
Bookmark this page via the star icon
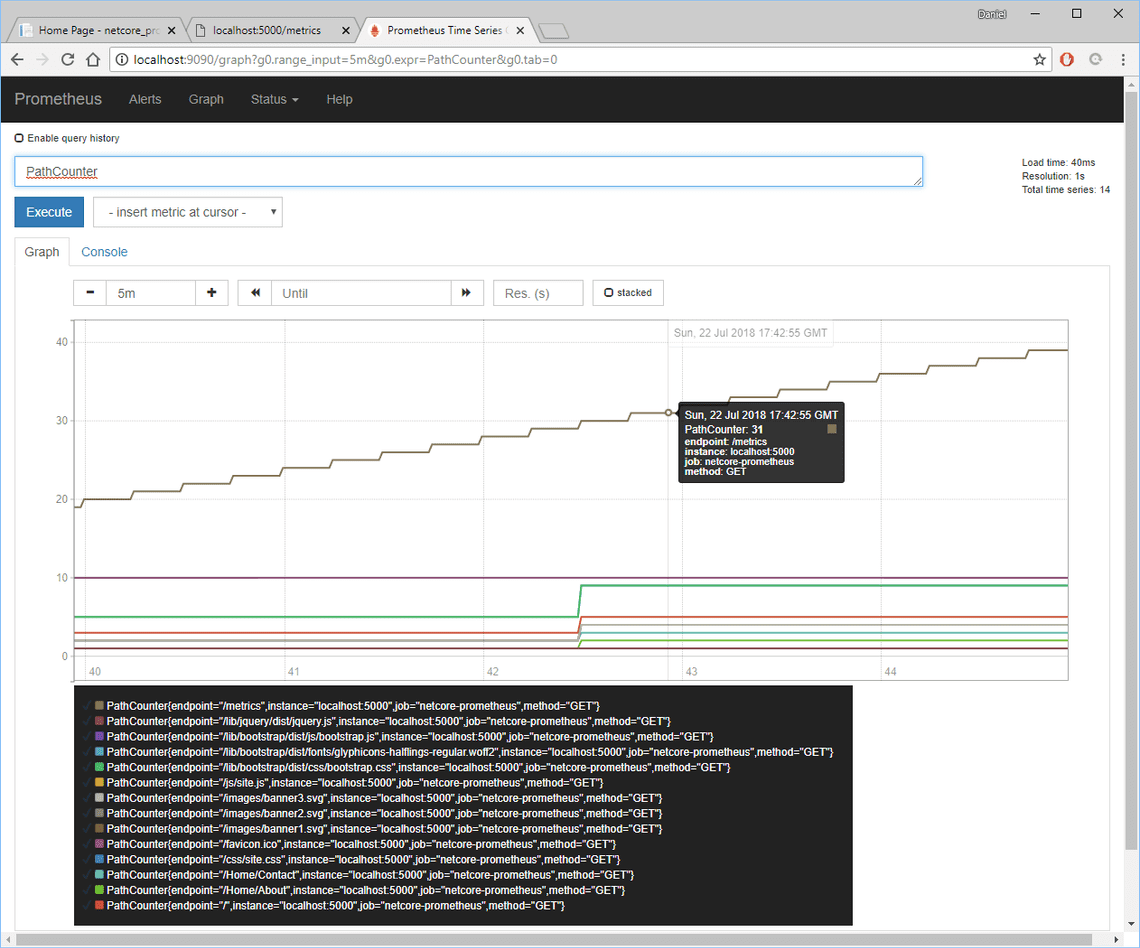(x=1039, y=59)
